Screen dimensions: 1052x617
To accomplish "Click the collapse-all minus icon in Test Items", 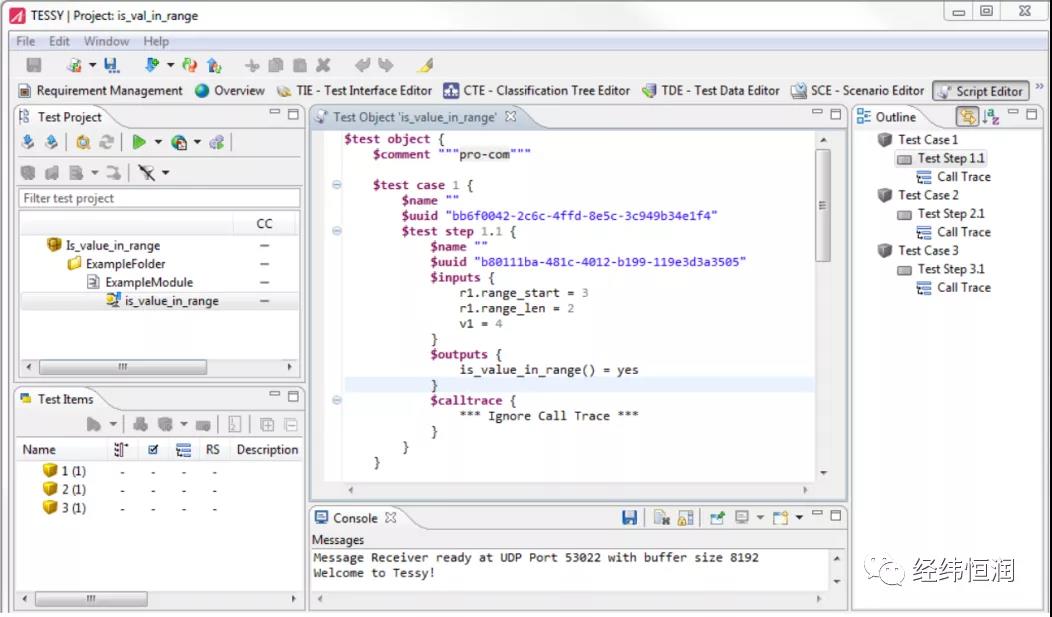I will (x=291, y=425).
